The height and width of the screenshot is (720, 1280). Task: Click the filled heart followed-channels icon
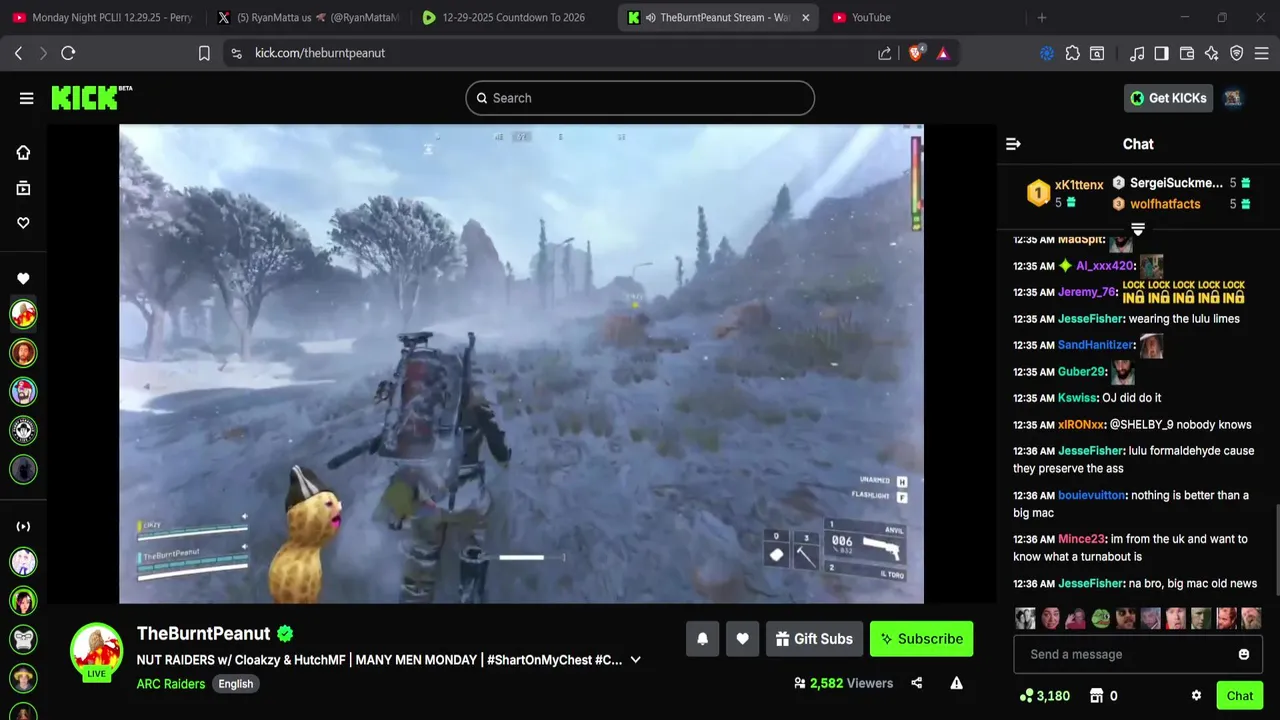click(x=23, y=279)
